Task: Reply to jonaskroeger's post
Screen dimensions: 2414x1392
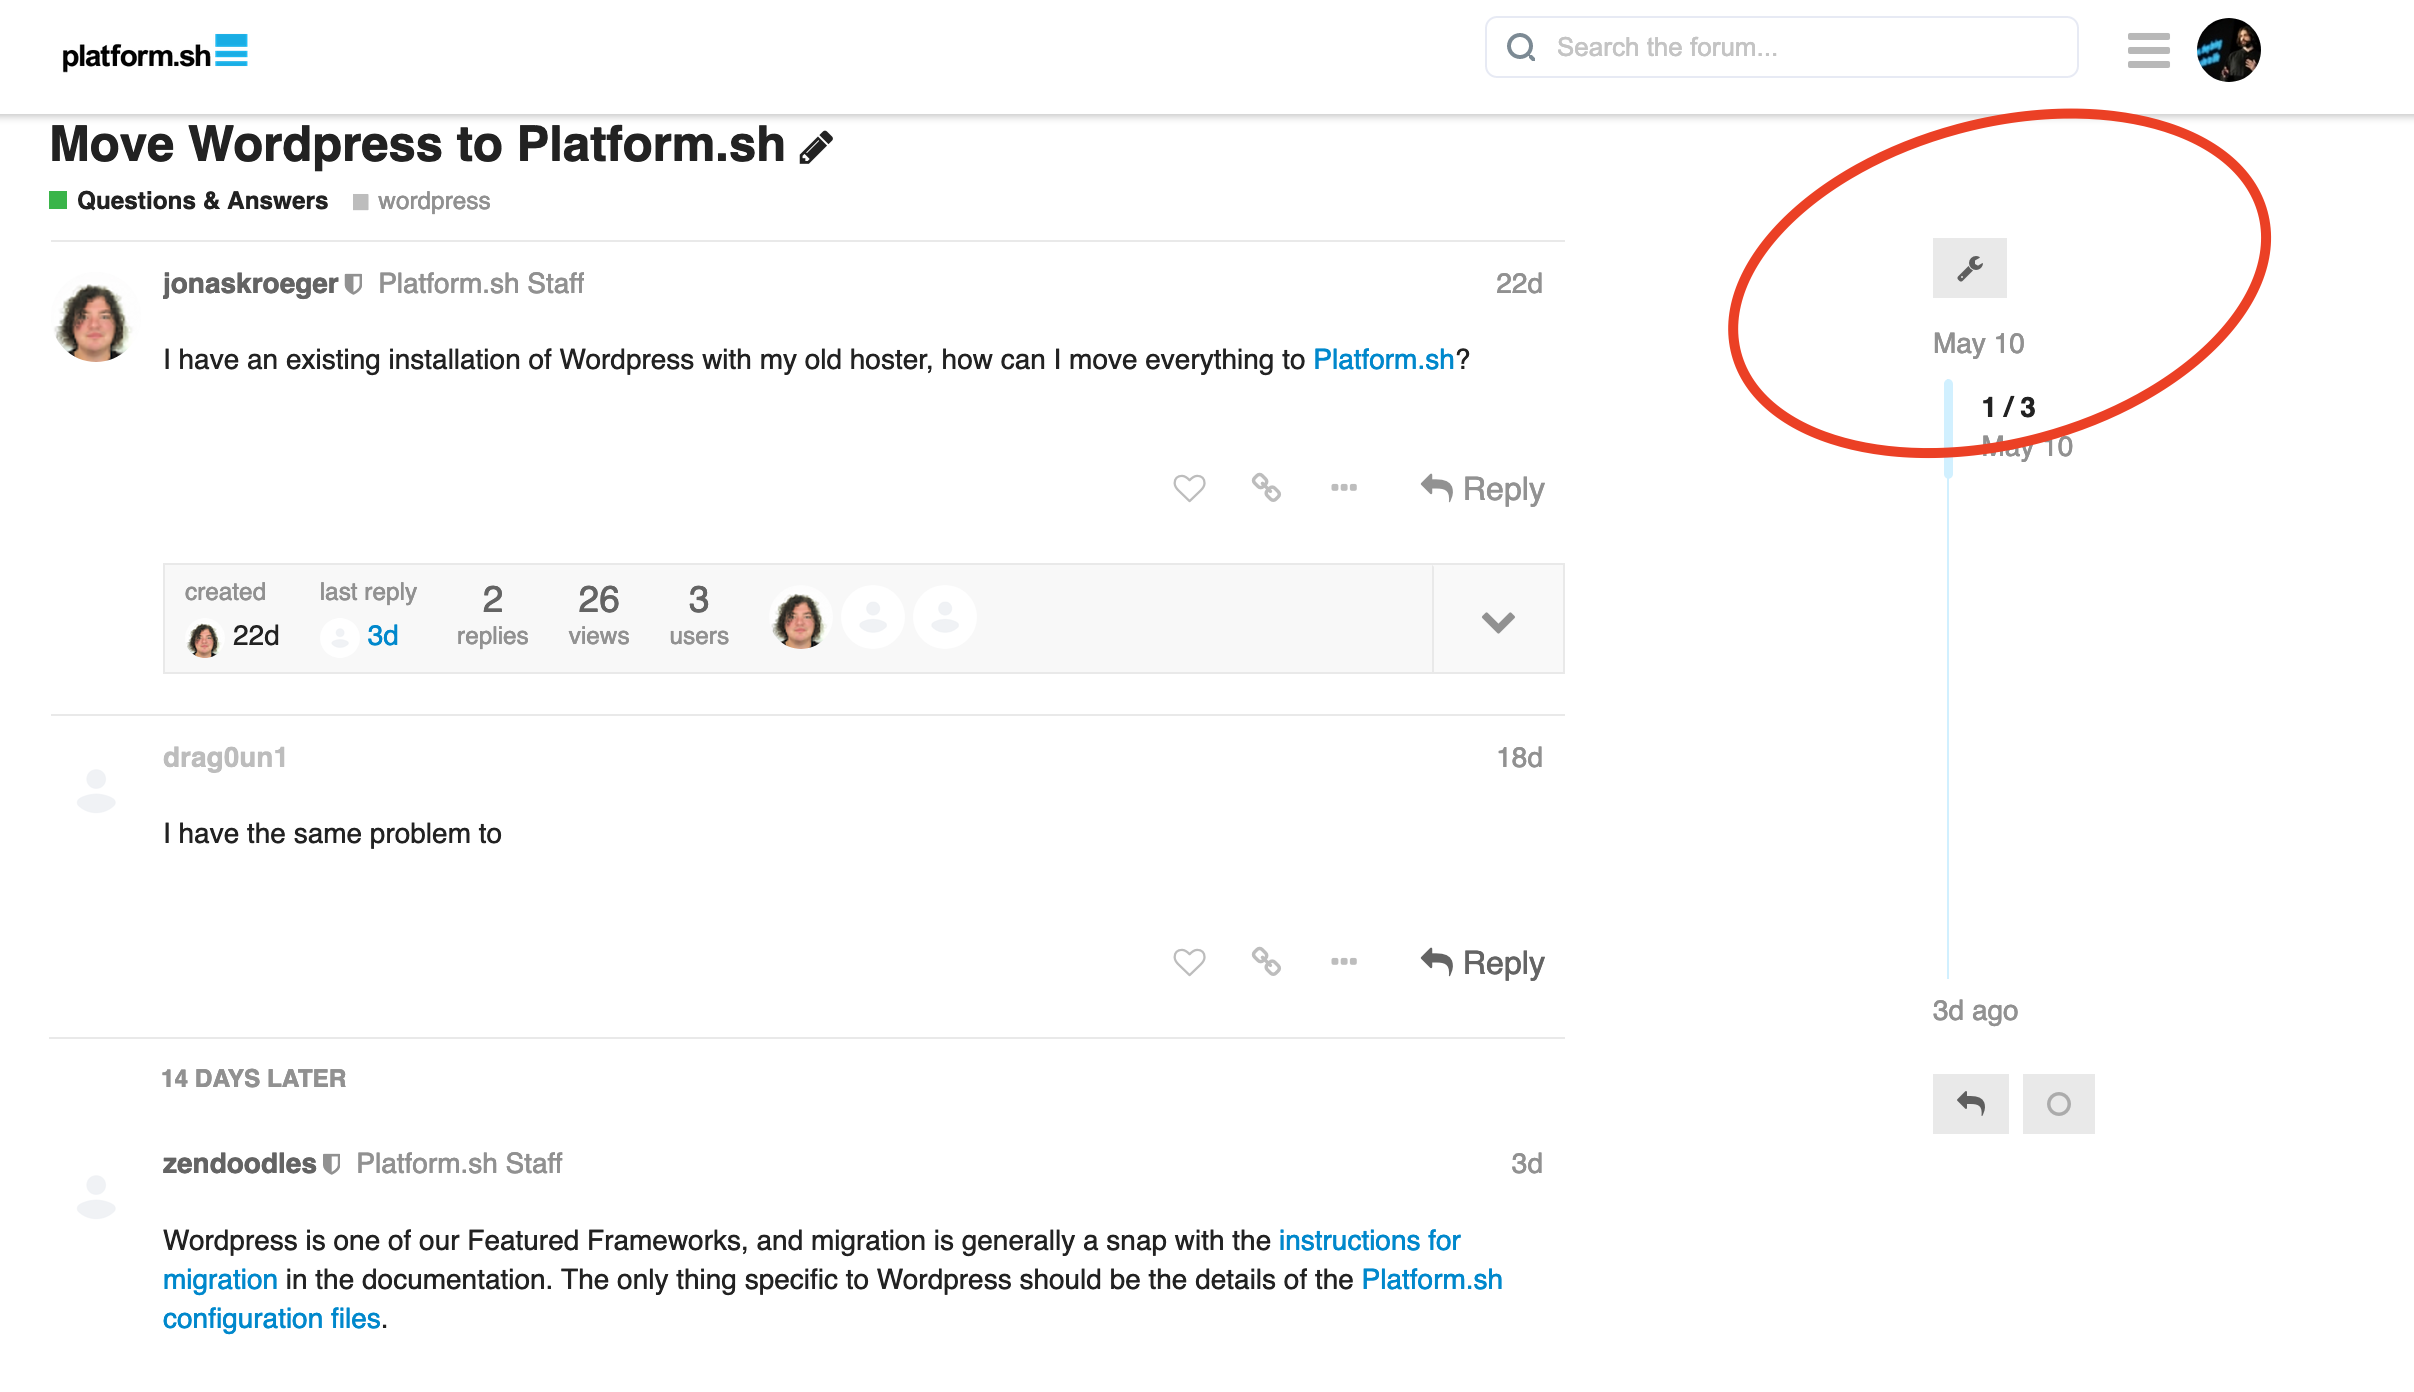Action: tap(1482, 489)
